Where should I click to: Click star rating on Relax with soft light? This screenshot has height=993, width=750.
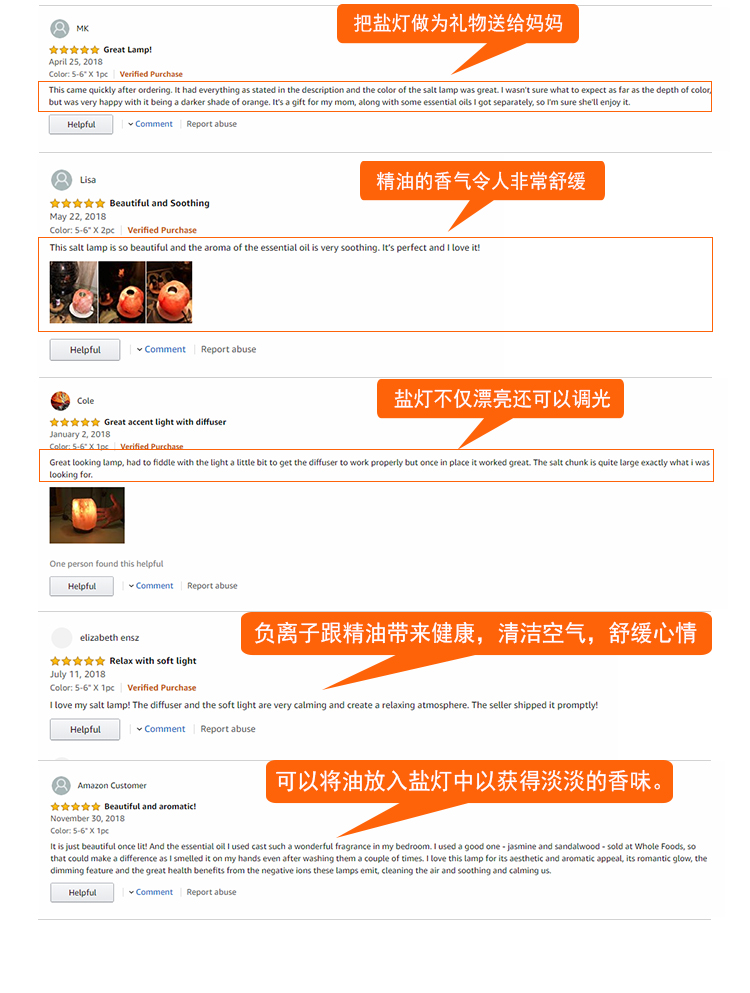click(77, 661)
